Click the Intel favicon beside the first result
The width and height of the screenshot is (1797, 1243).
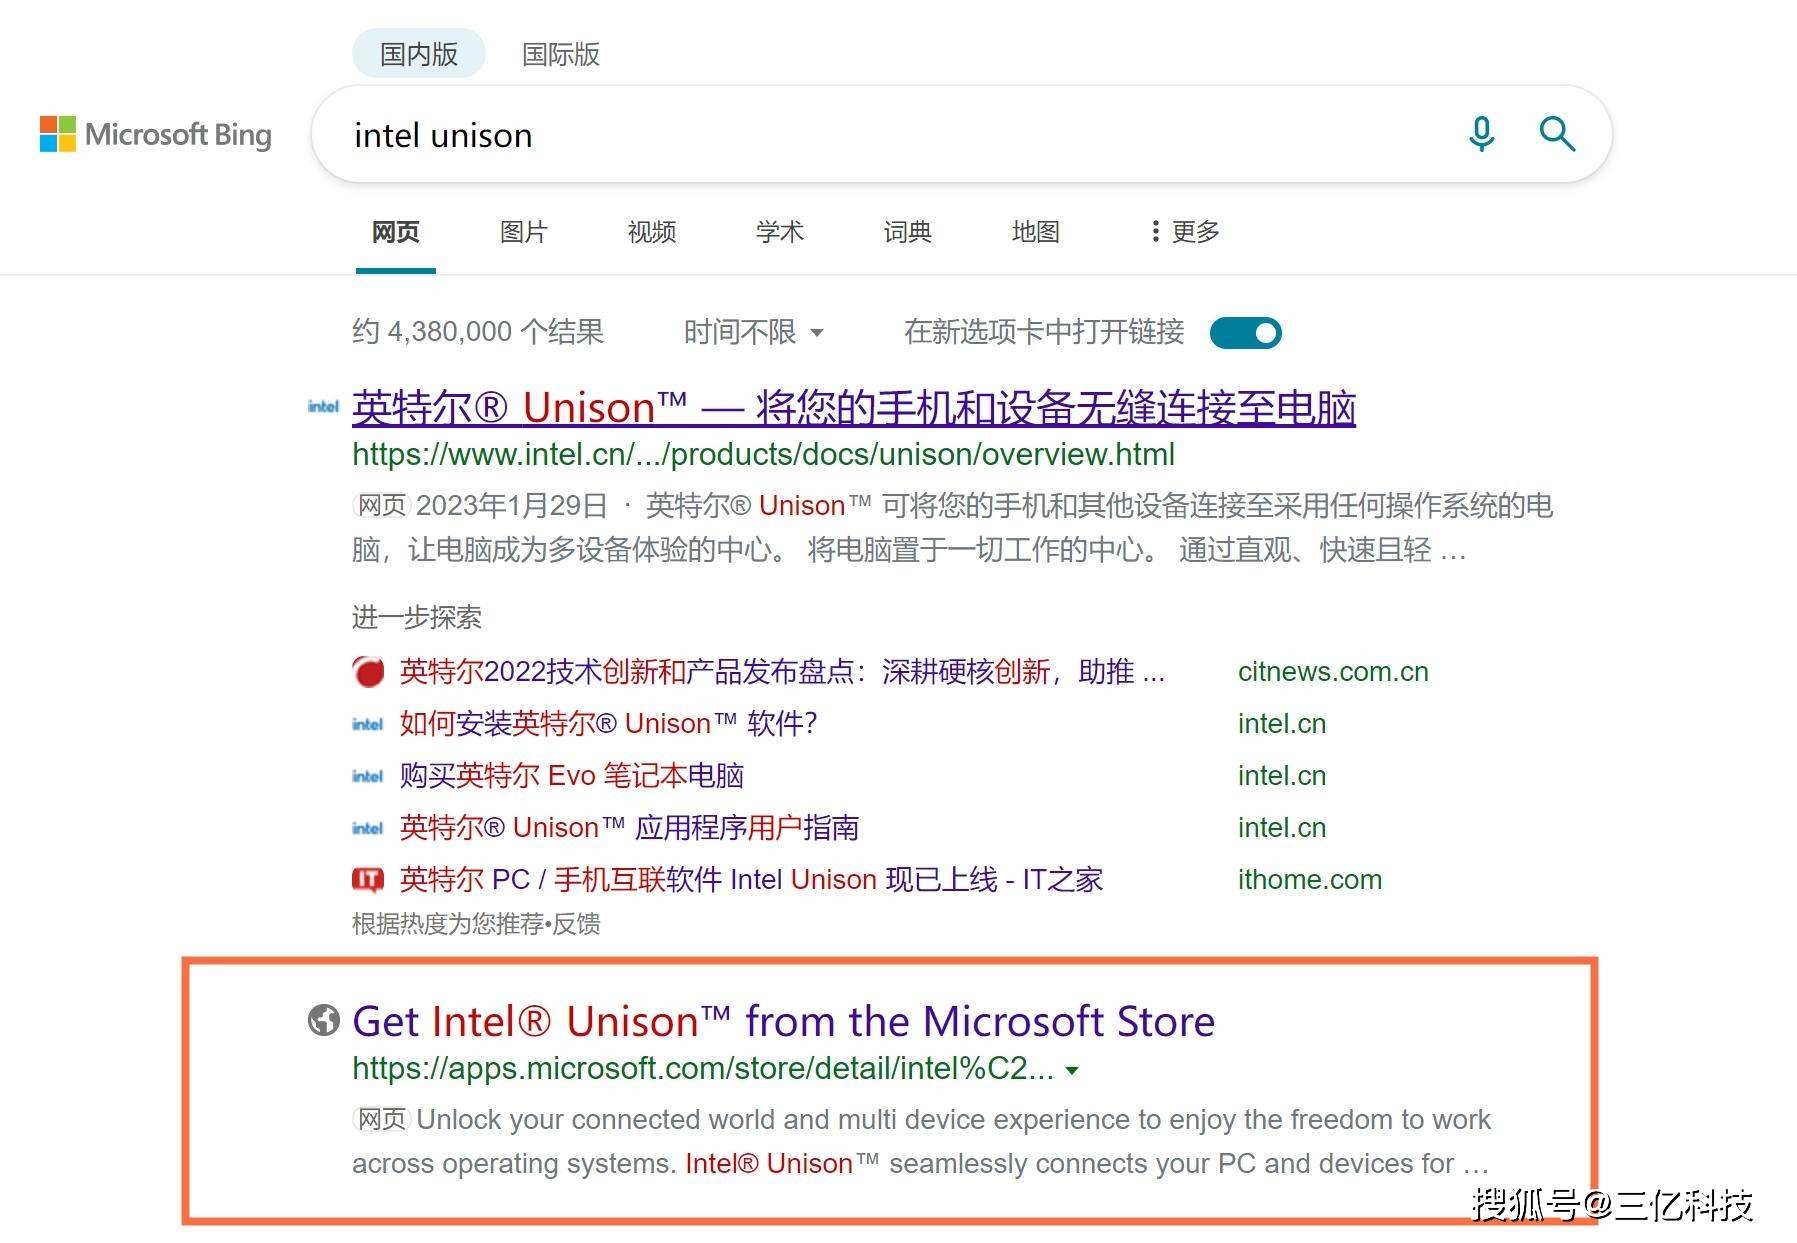(323, 407)
